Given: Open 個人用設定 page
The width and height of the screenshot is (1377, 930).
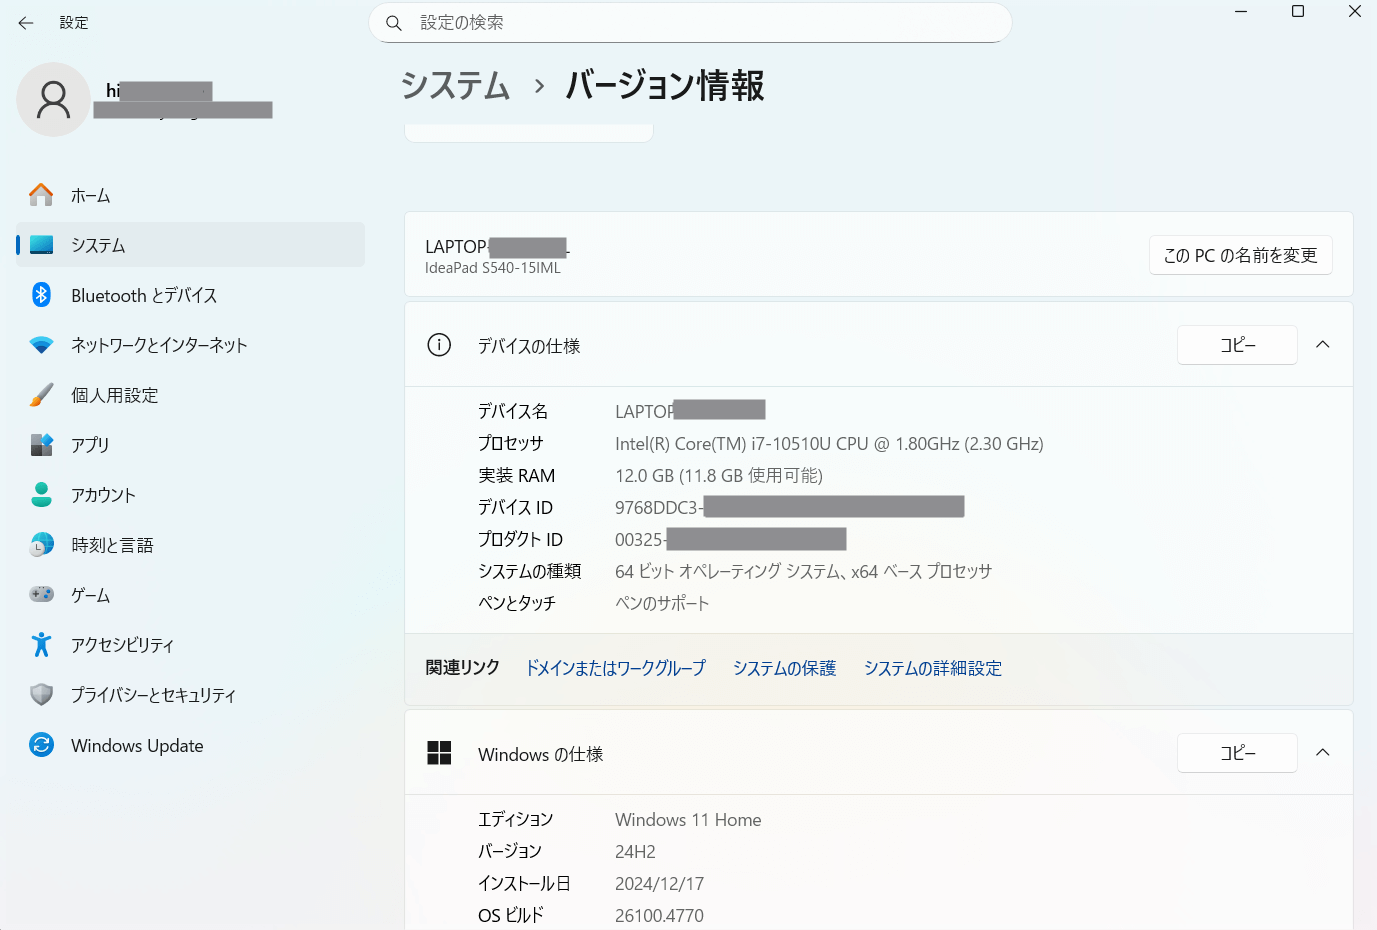Looking at the screenshot, I should (x=190, y=395).
